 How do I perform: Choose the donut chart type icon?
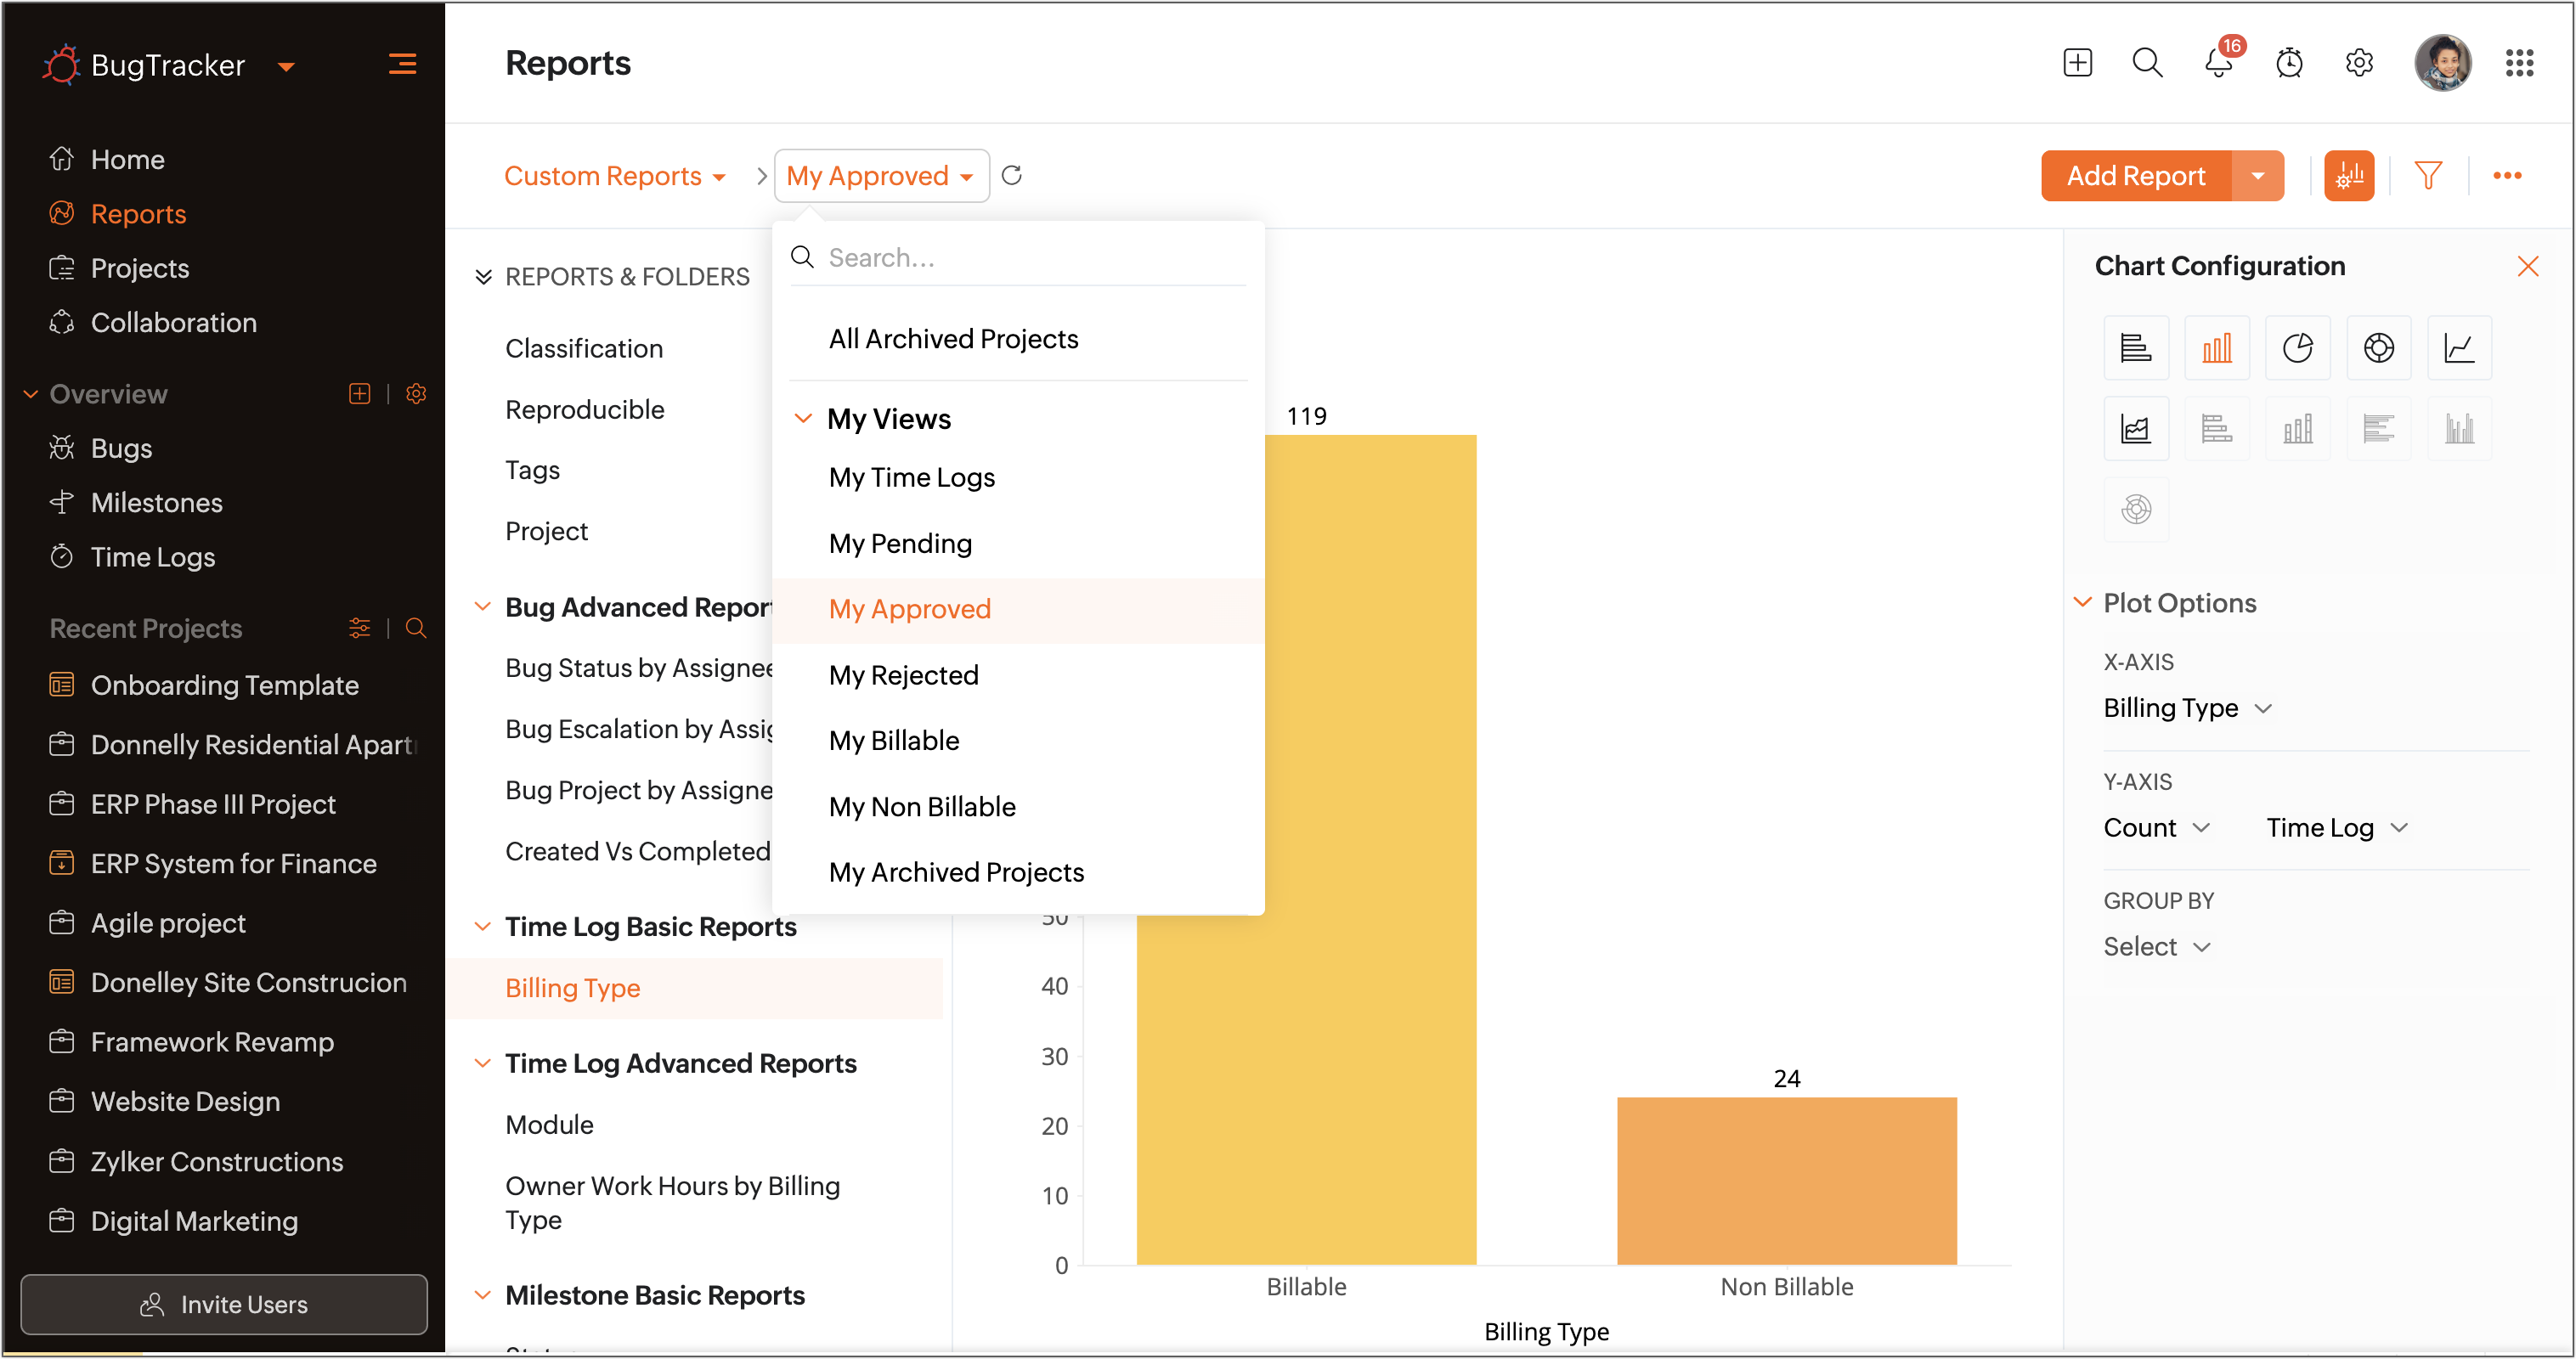tap(2378, 348)
